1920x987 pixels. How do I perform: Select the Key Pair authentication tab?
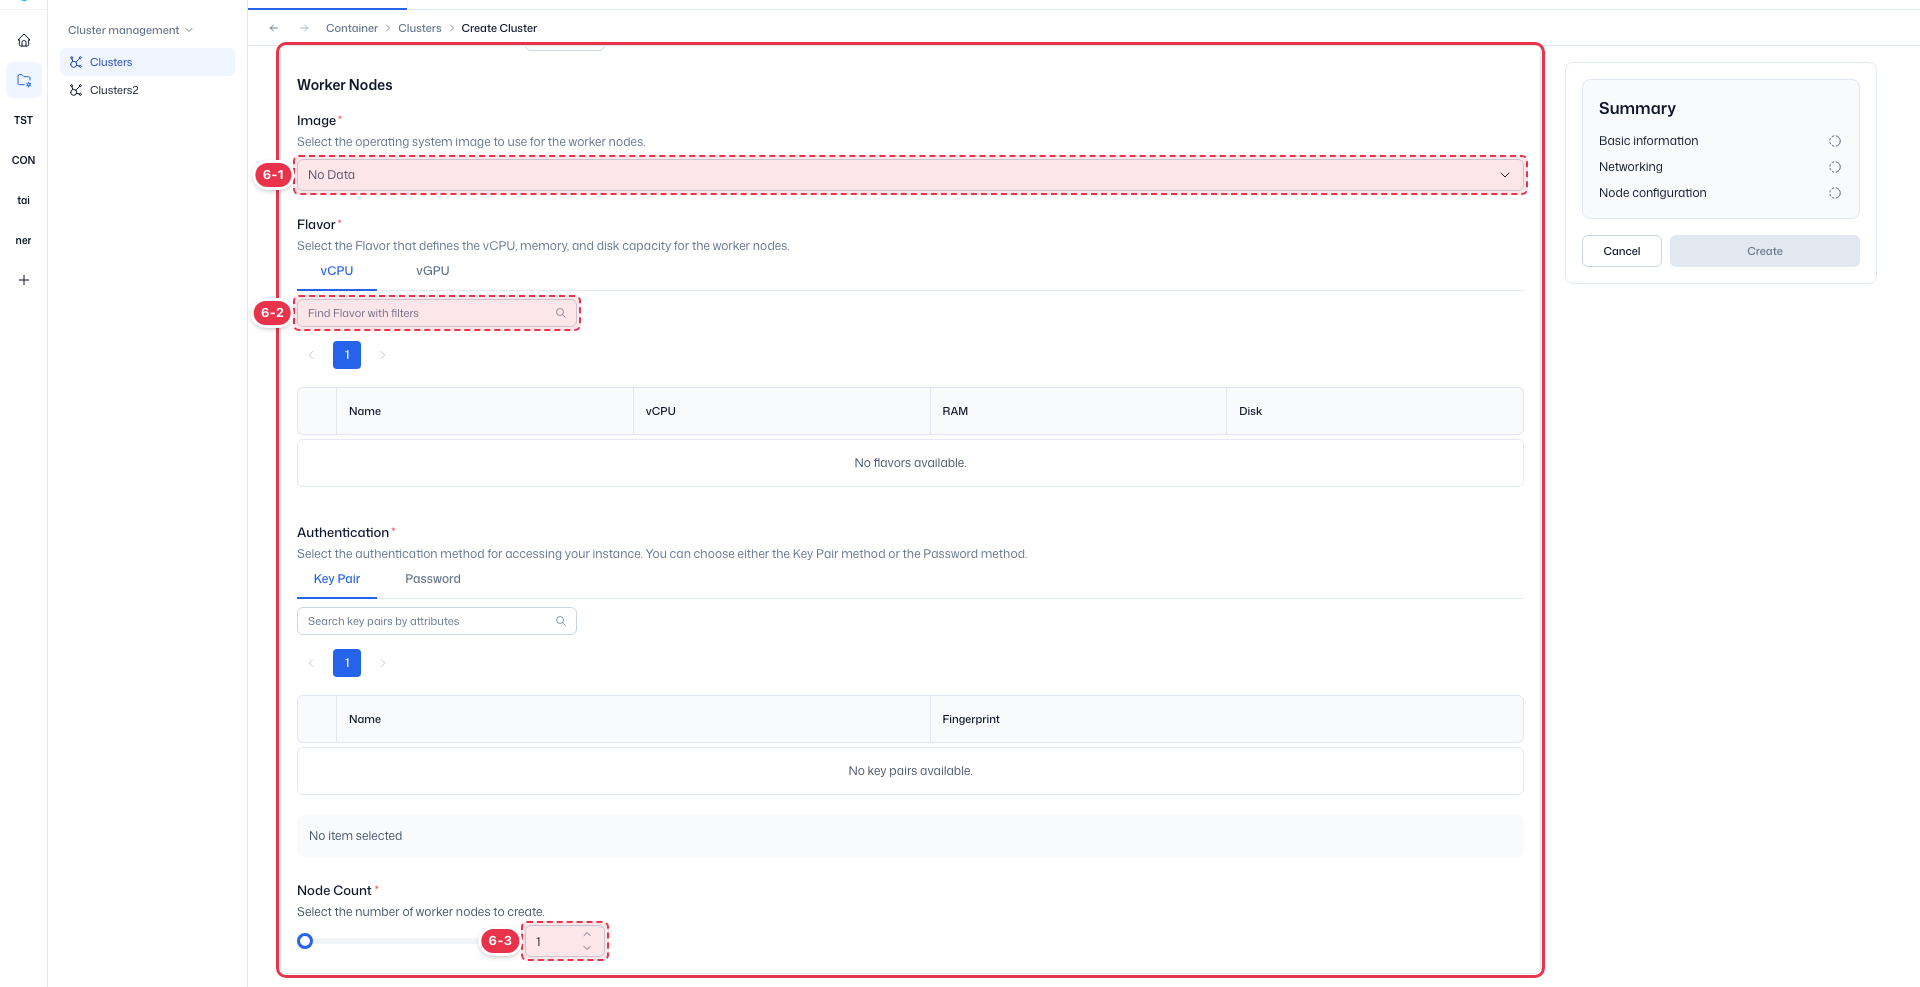pos(337,579)
